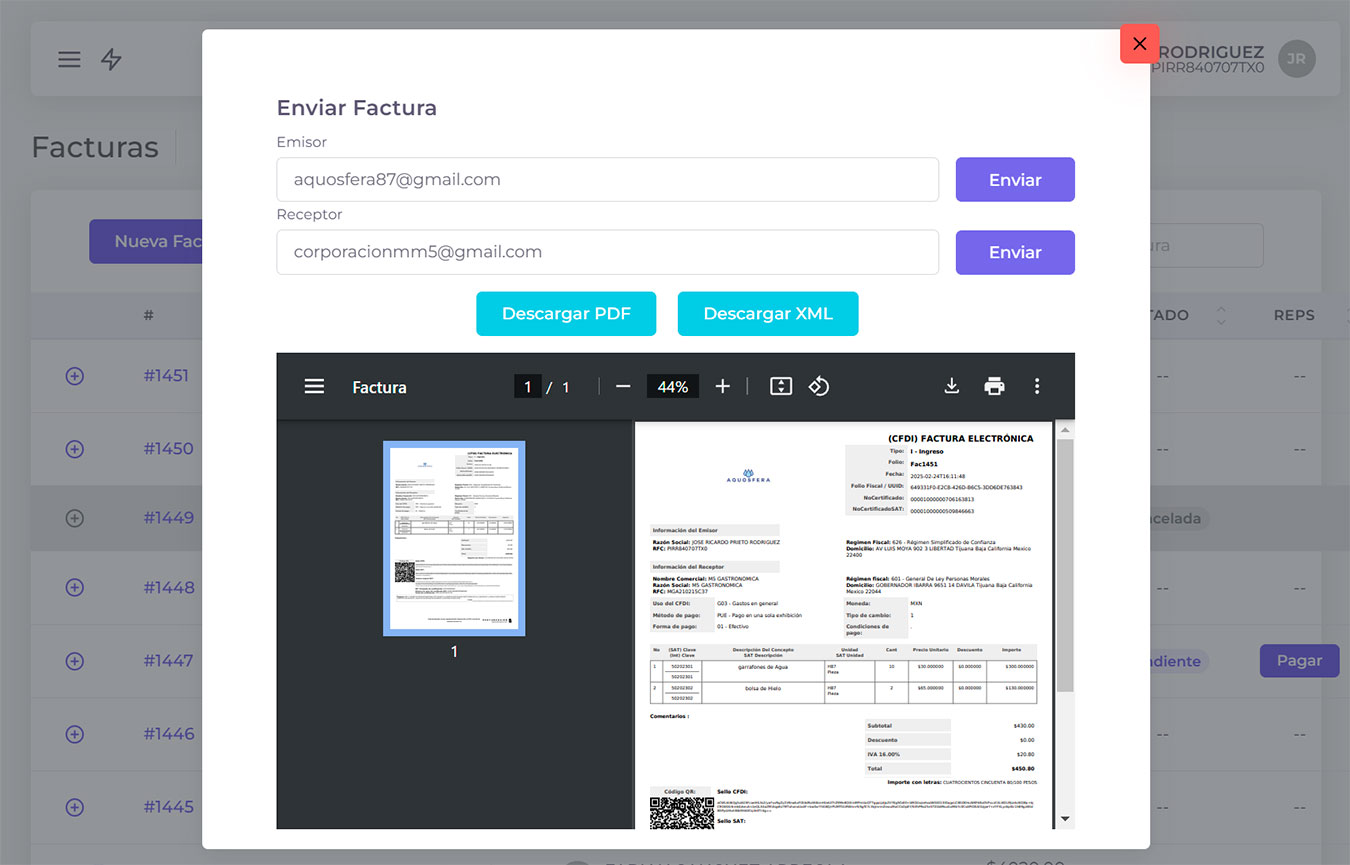Zoom out with the PDF minus icon
Viewport: 1350px width, 865px height.
tap(623, 387)
